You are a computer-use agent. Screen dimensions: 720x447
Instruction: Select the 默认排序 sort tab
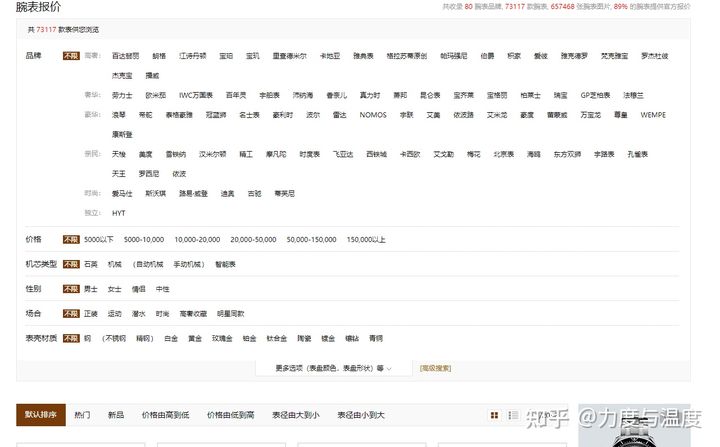[x=41, y=415]
